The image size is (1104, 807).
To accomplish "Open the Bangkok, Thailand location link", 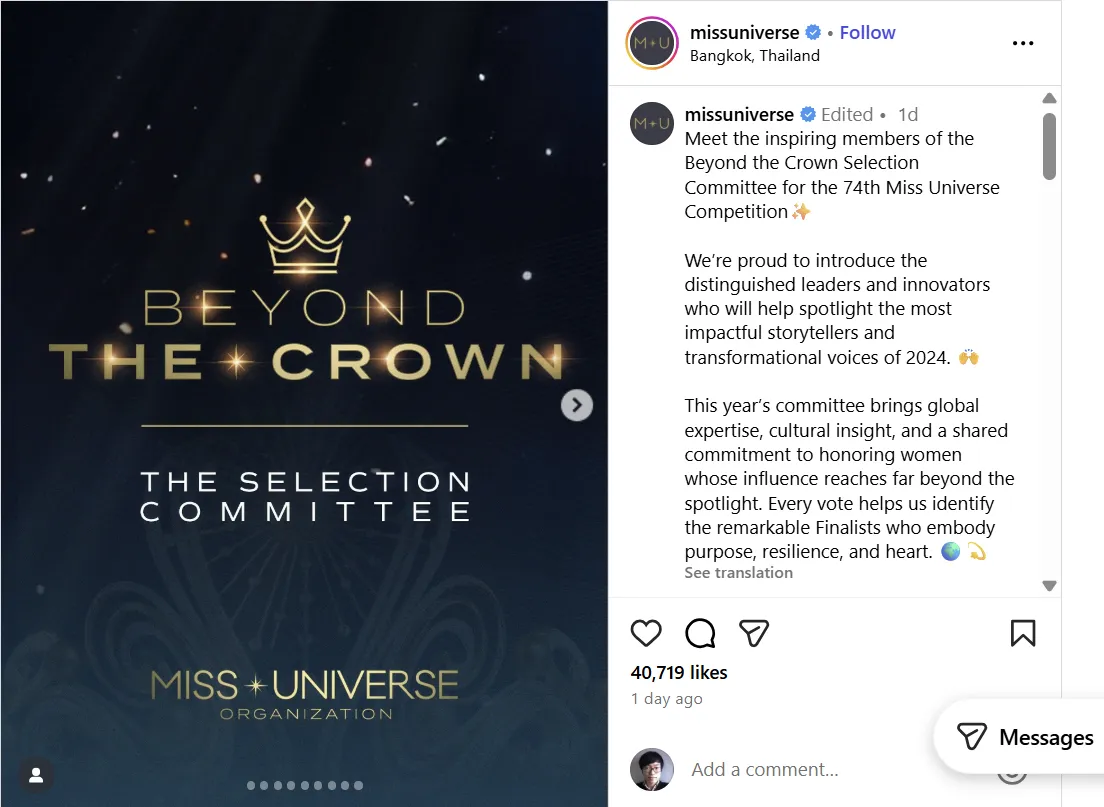I will coord(754,56).
